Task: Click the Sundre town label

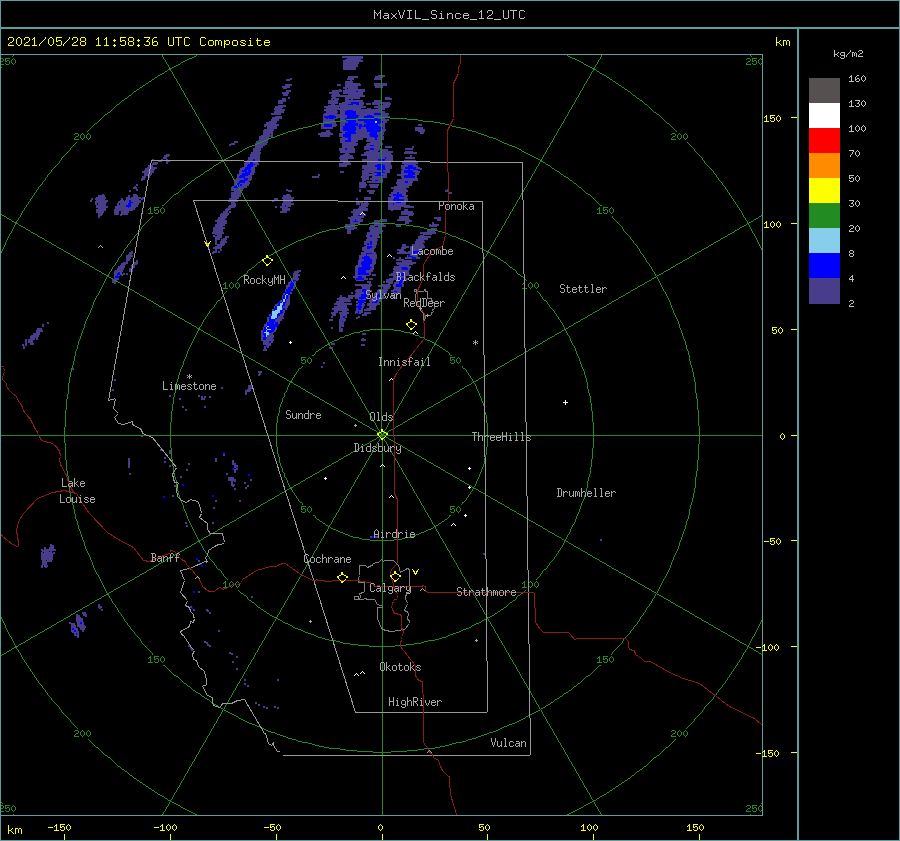Action: click(303, 414)
